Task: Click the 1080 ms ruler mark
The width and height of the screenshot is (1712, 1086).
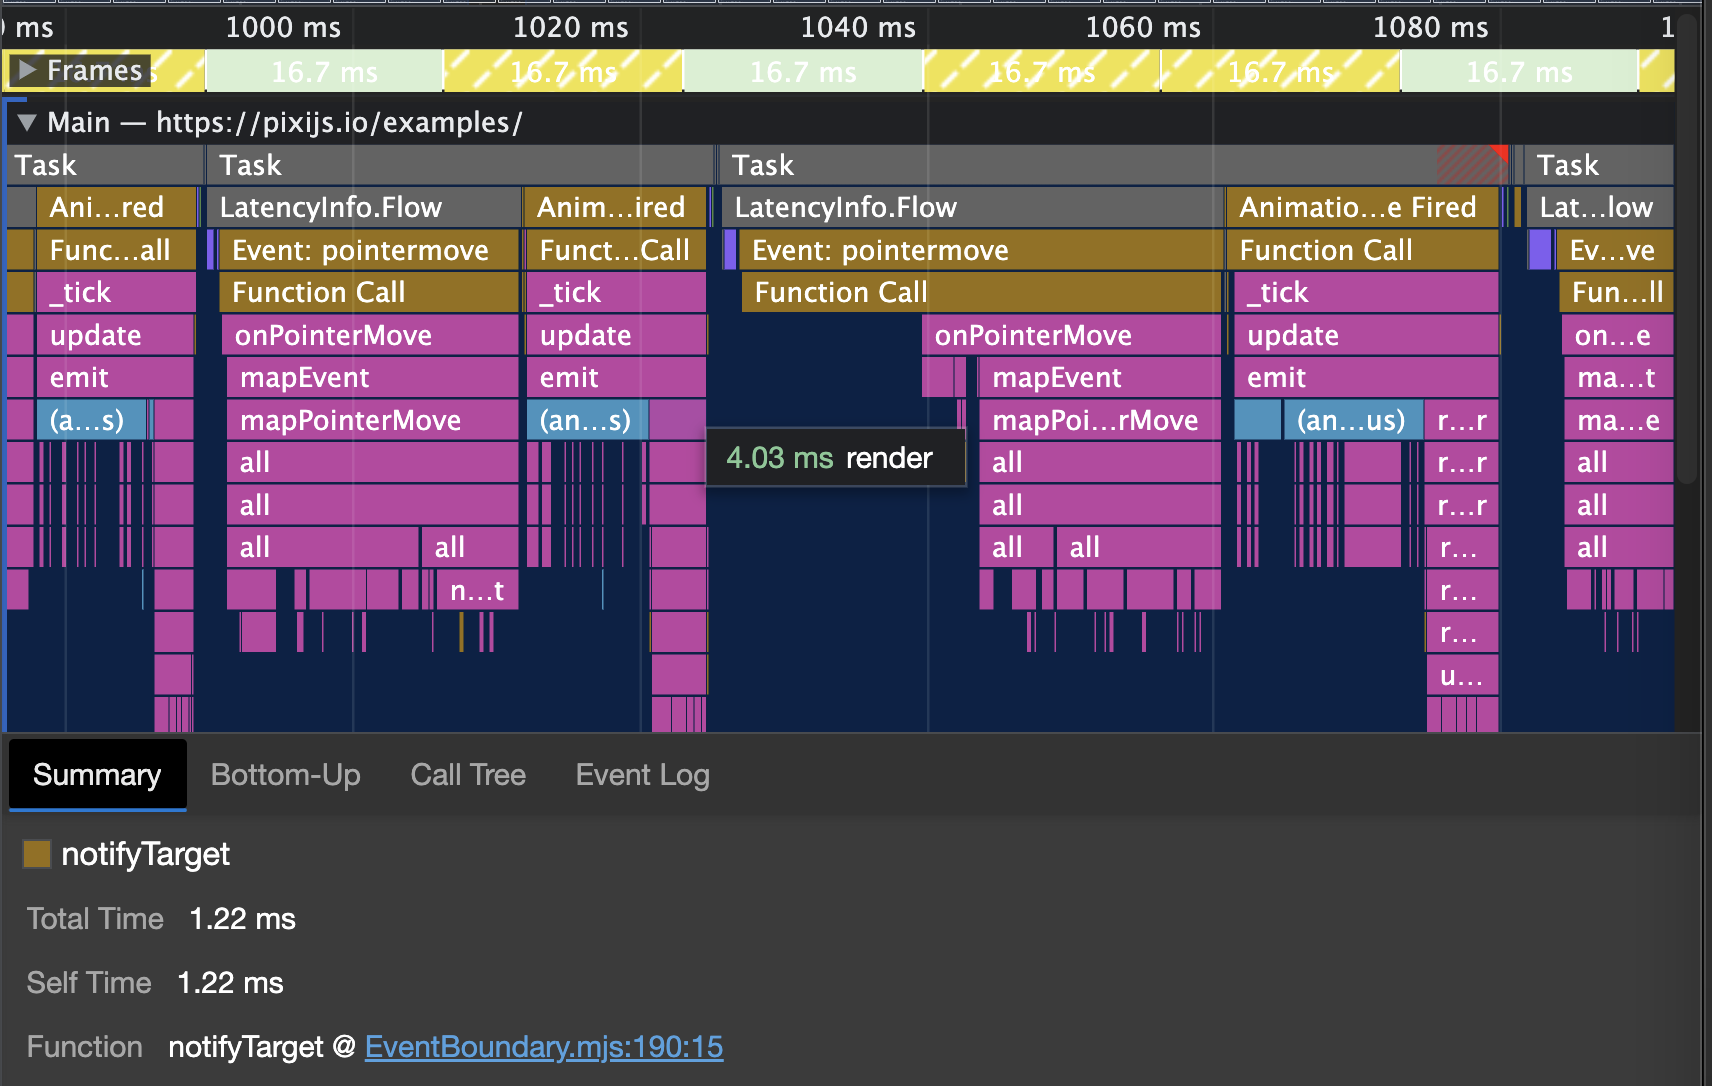Action: (1430, 27)
